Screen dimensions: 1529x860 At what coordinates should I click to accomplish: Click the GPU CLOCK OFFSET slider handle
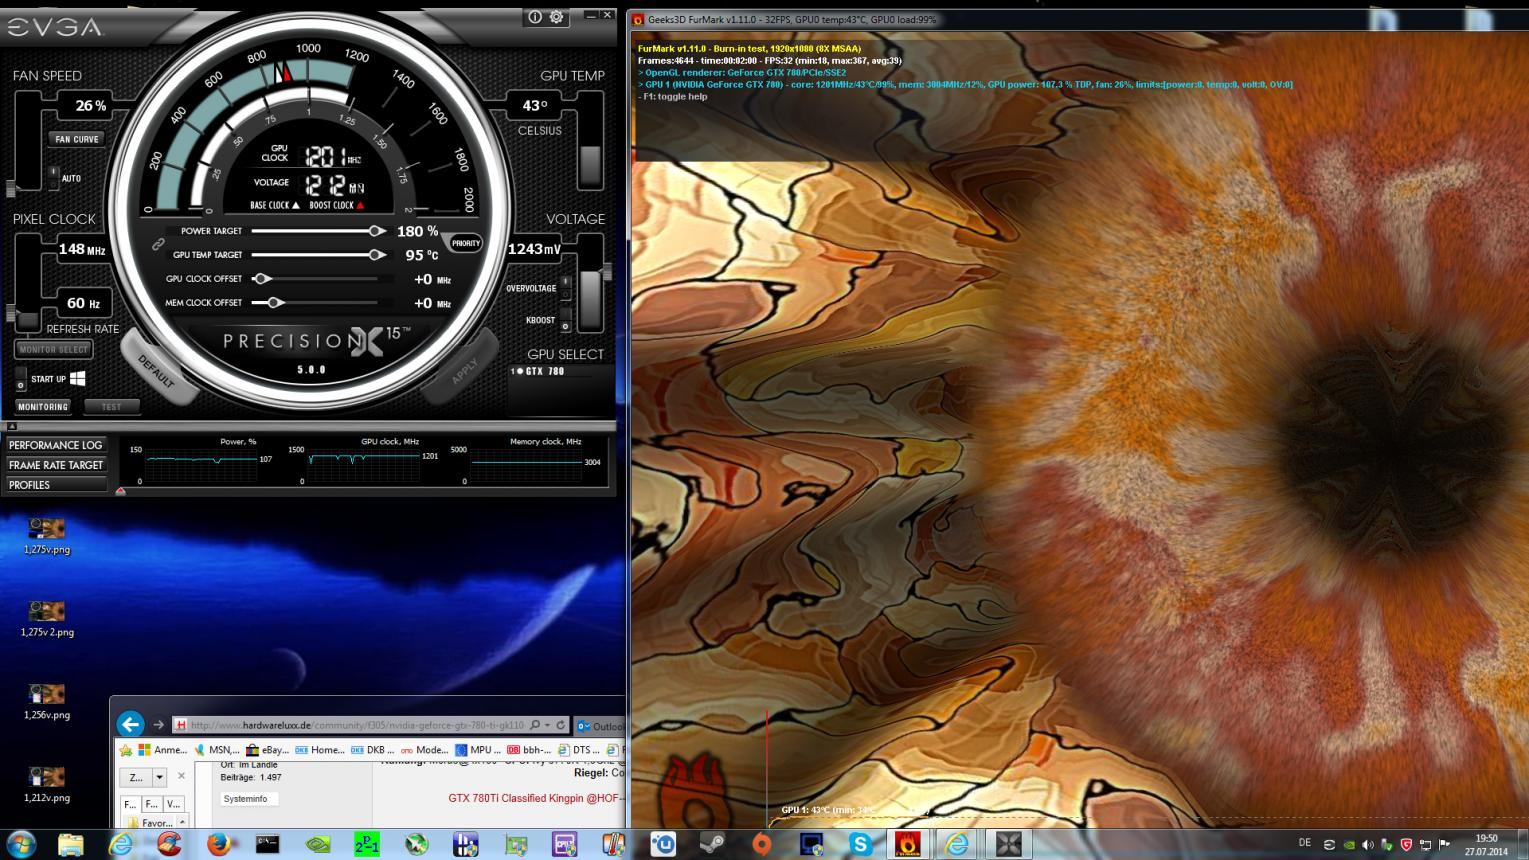coord(261,279)
